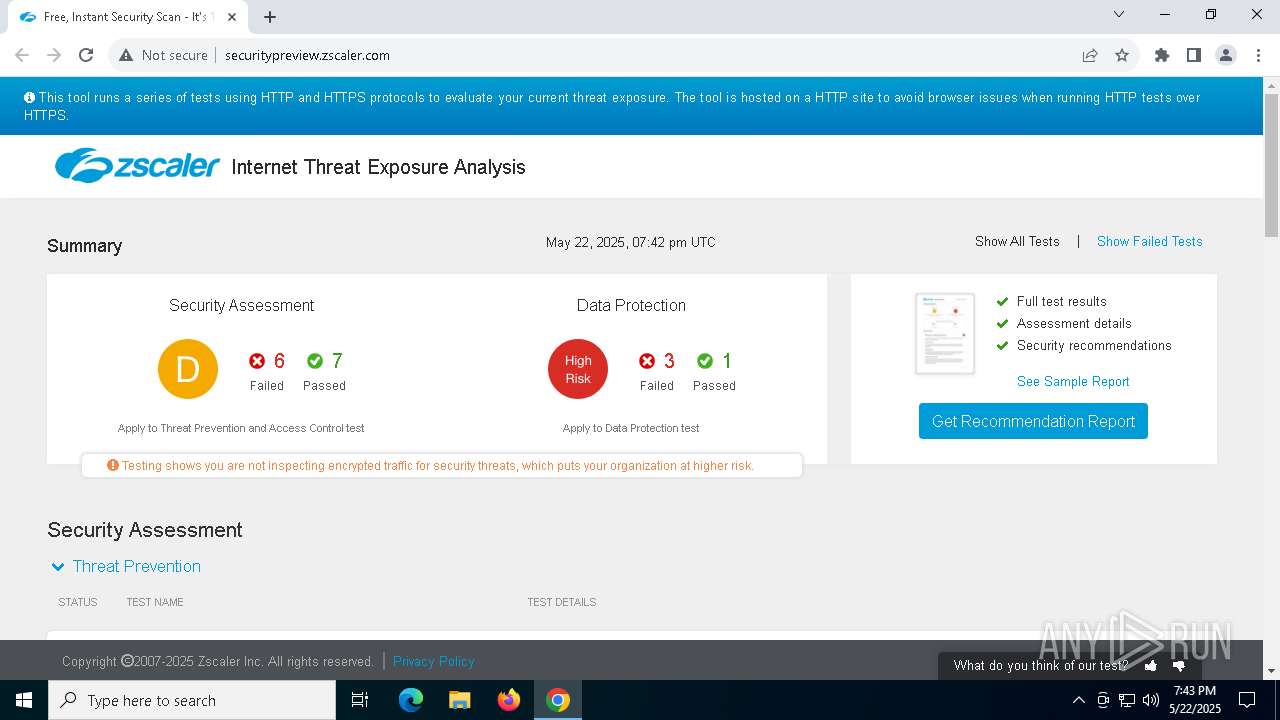Click the browser forward arrow
Screen dimensions: 1280x720
click(54, 55)
